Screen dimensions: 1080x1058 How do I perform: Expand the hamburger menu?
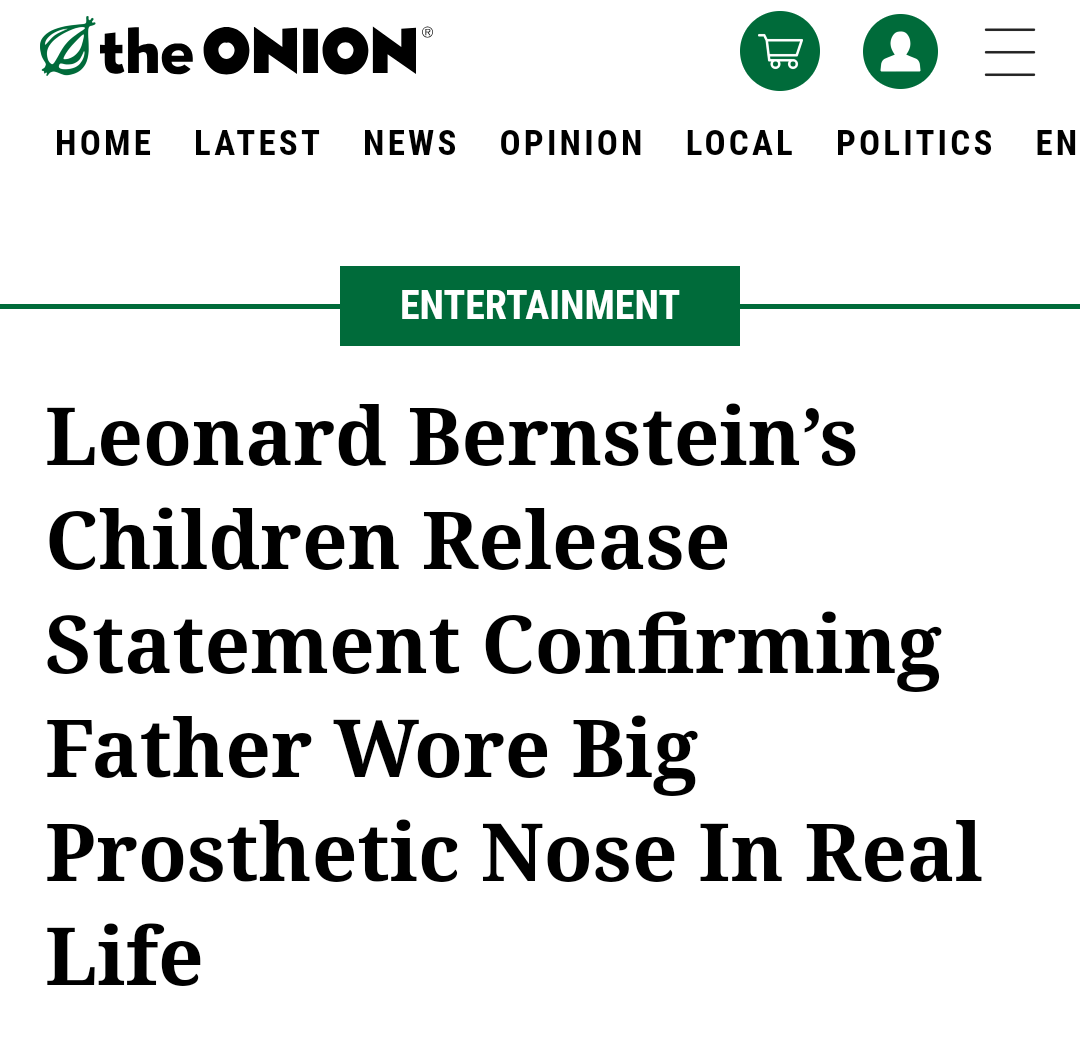tap(1009, 52)
